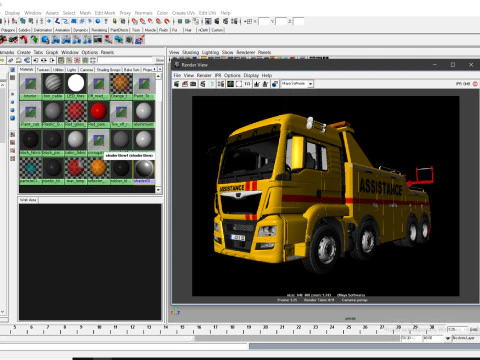This screenshot has height=360, width=480.
Task: Click Hypershade tab scroll right arrow
Action: 160,69
